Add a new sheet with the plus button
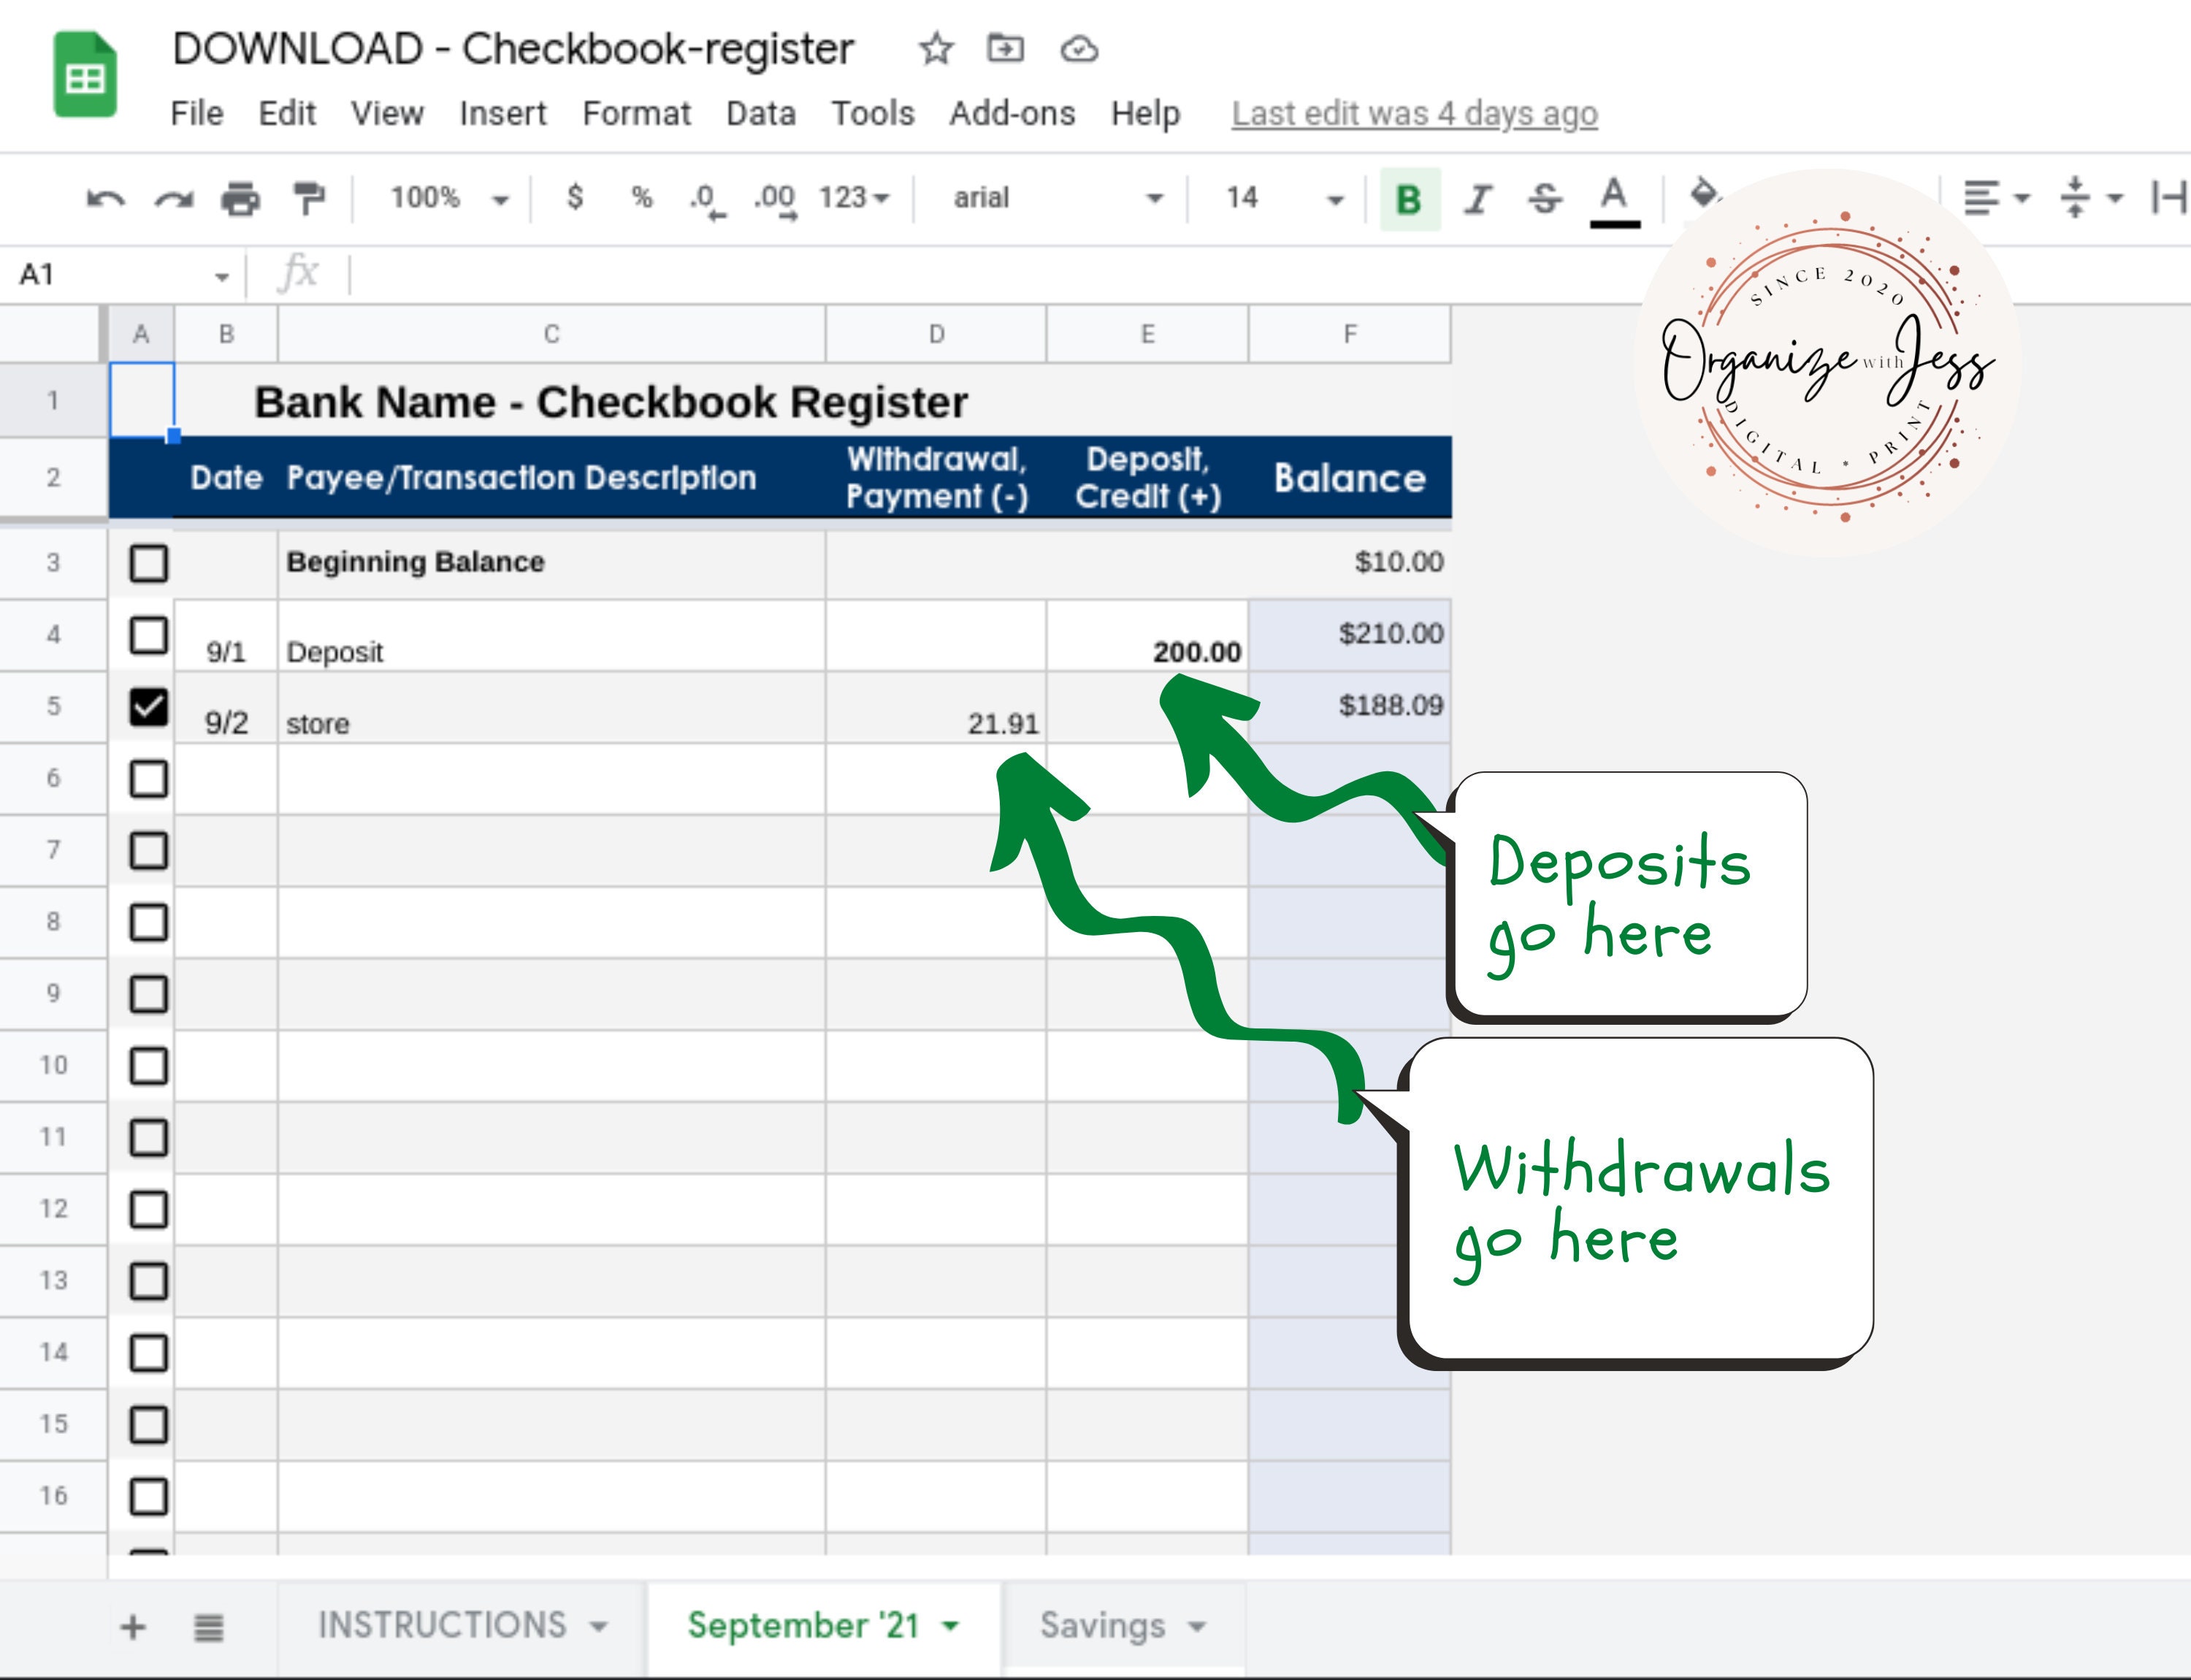 click(133, 1625)
